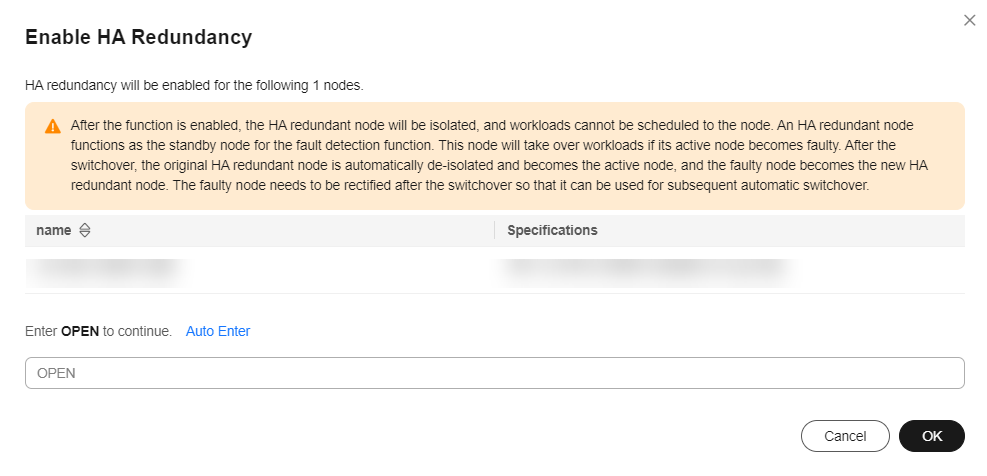
Task: Click the ascending arrow of name sorter
Action: click(85, 227)
